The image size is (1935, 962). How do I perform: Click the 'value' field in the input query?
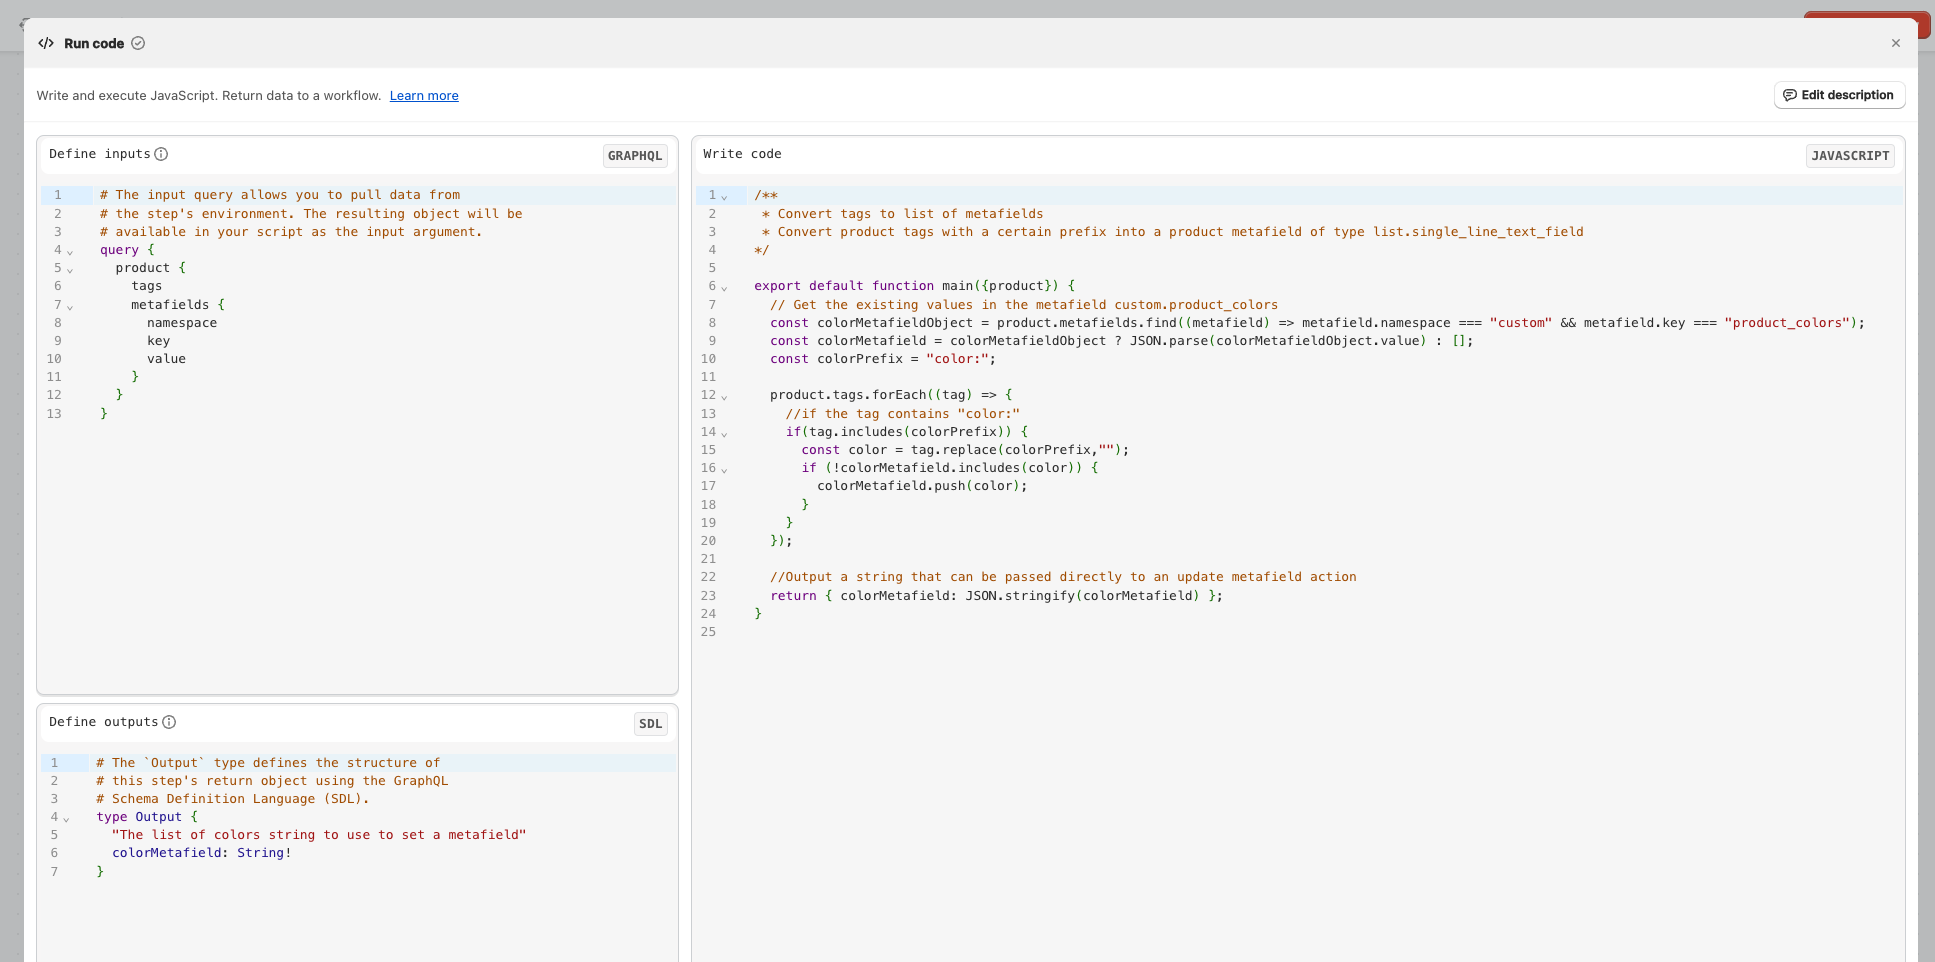pyautogui.click(x=166, y=359)
